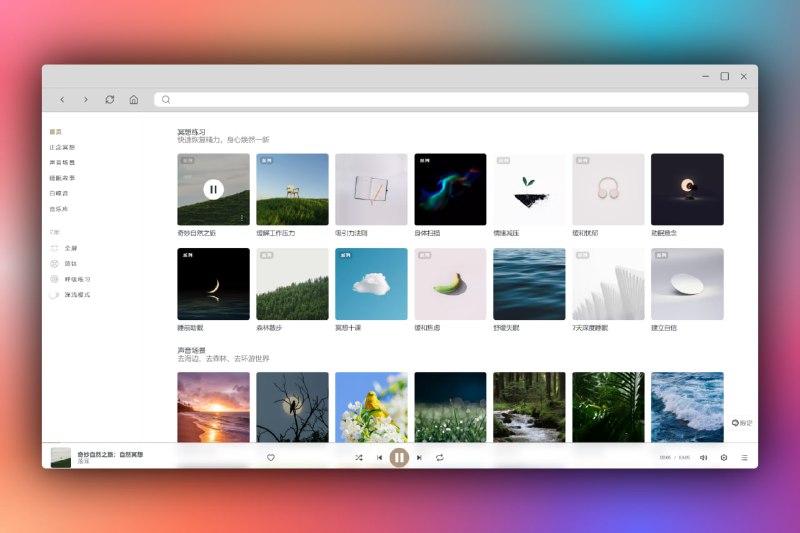
Task: Click the 冥想练习 section heading
Action: pos(191,132)
